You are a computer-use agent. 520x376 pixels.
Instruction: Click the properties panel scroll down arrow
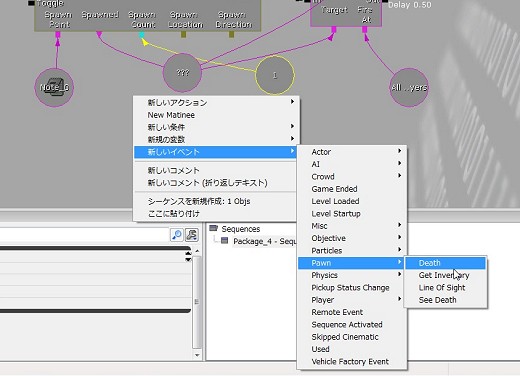(x=197, y=355)
